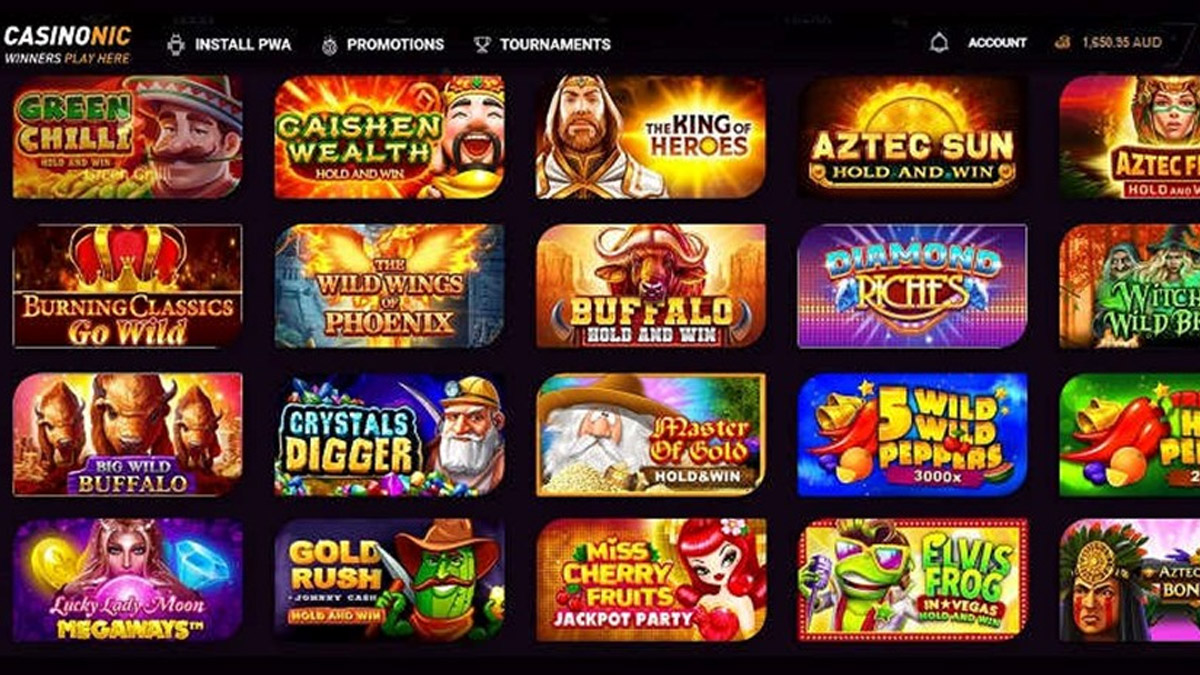
Task: Open the Green Chilli game thumbnail
Action: (x=127, y=137)
